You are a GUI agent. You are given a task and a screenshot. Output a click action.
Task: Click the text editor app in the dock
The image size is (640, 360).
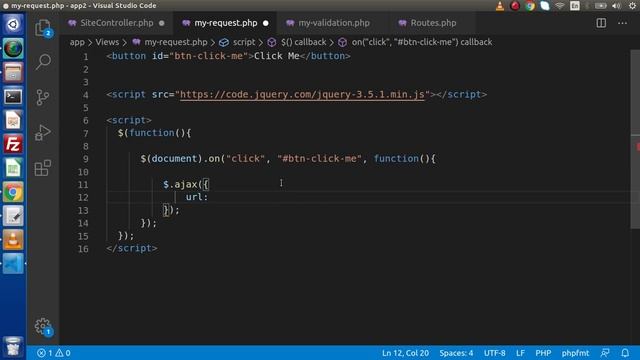(x=13, y=216)
